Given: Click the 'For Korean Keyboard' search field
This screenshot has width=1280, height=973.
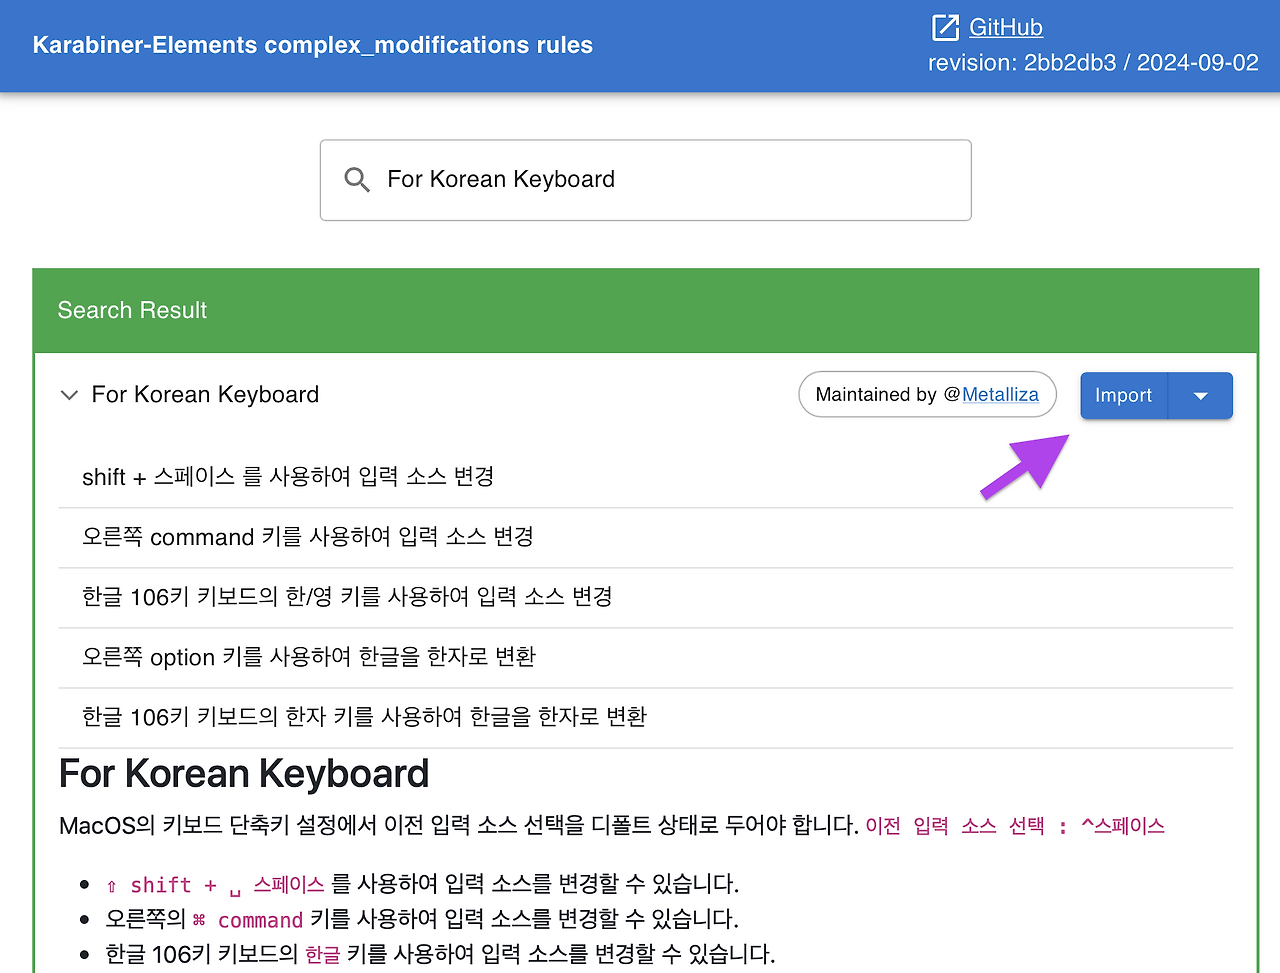Looking at the screenshot, I should tap(646, 180).
